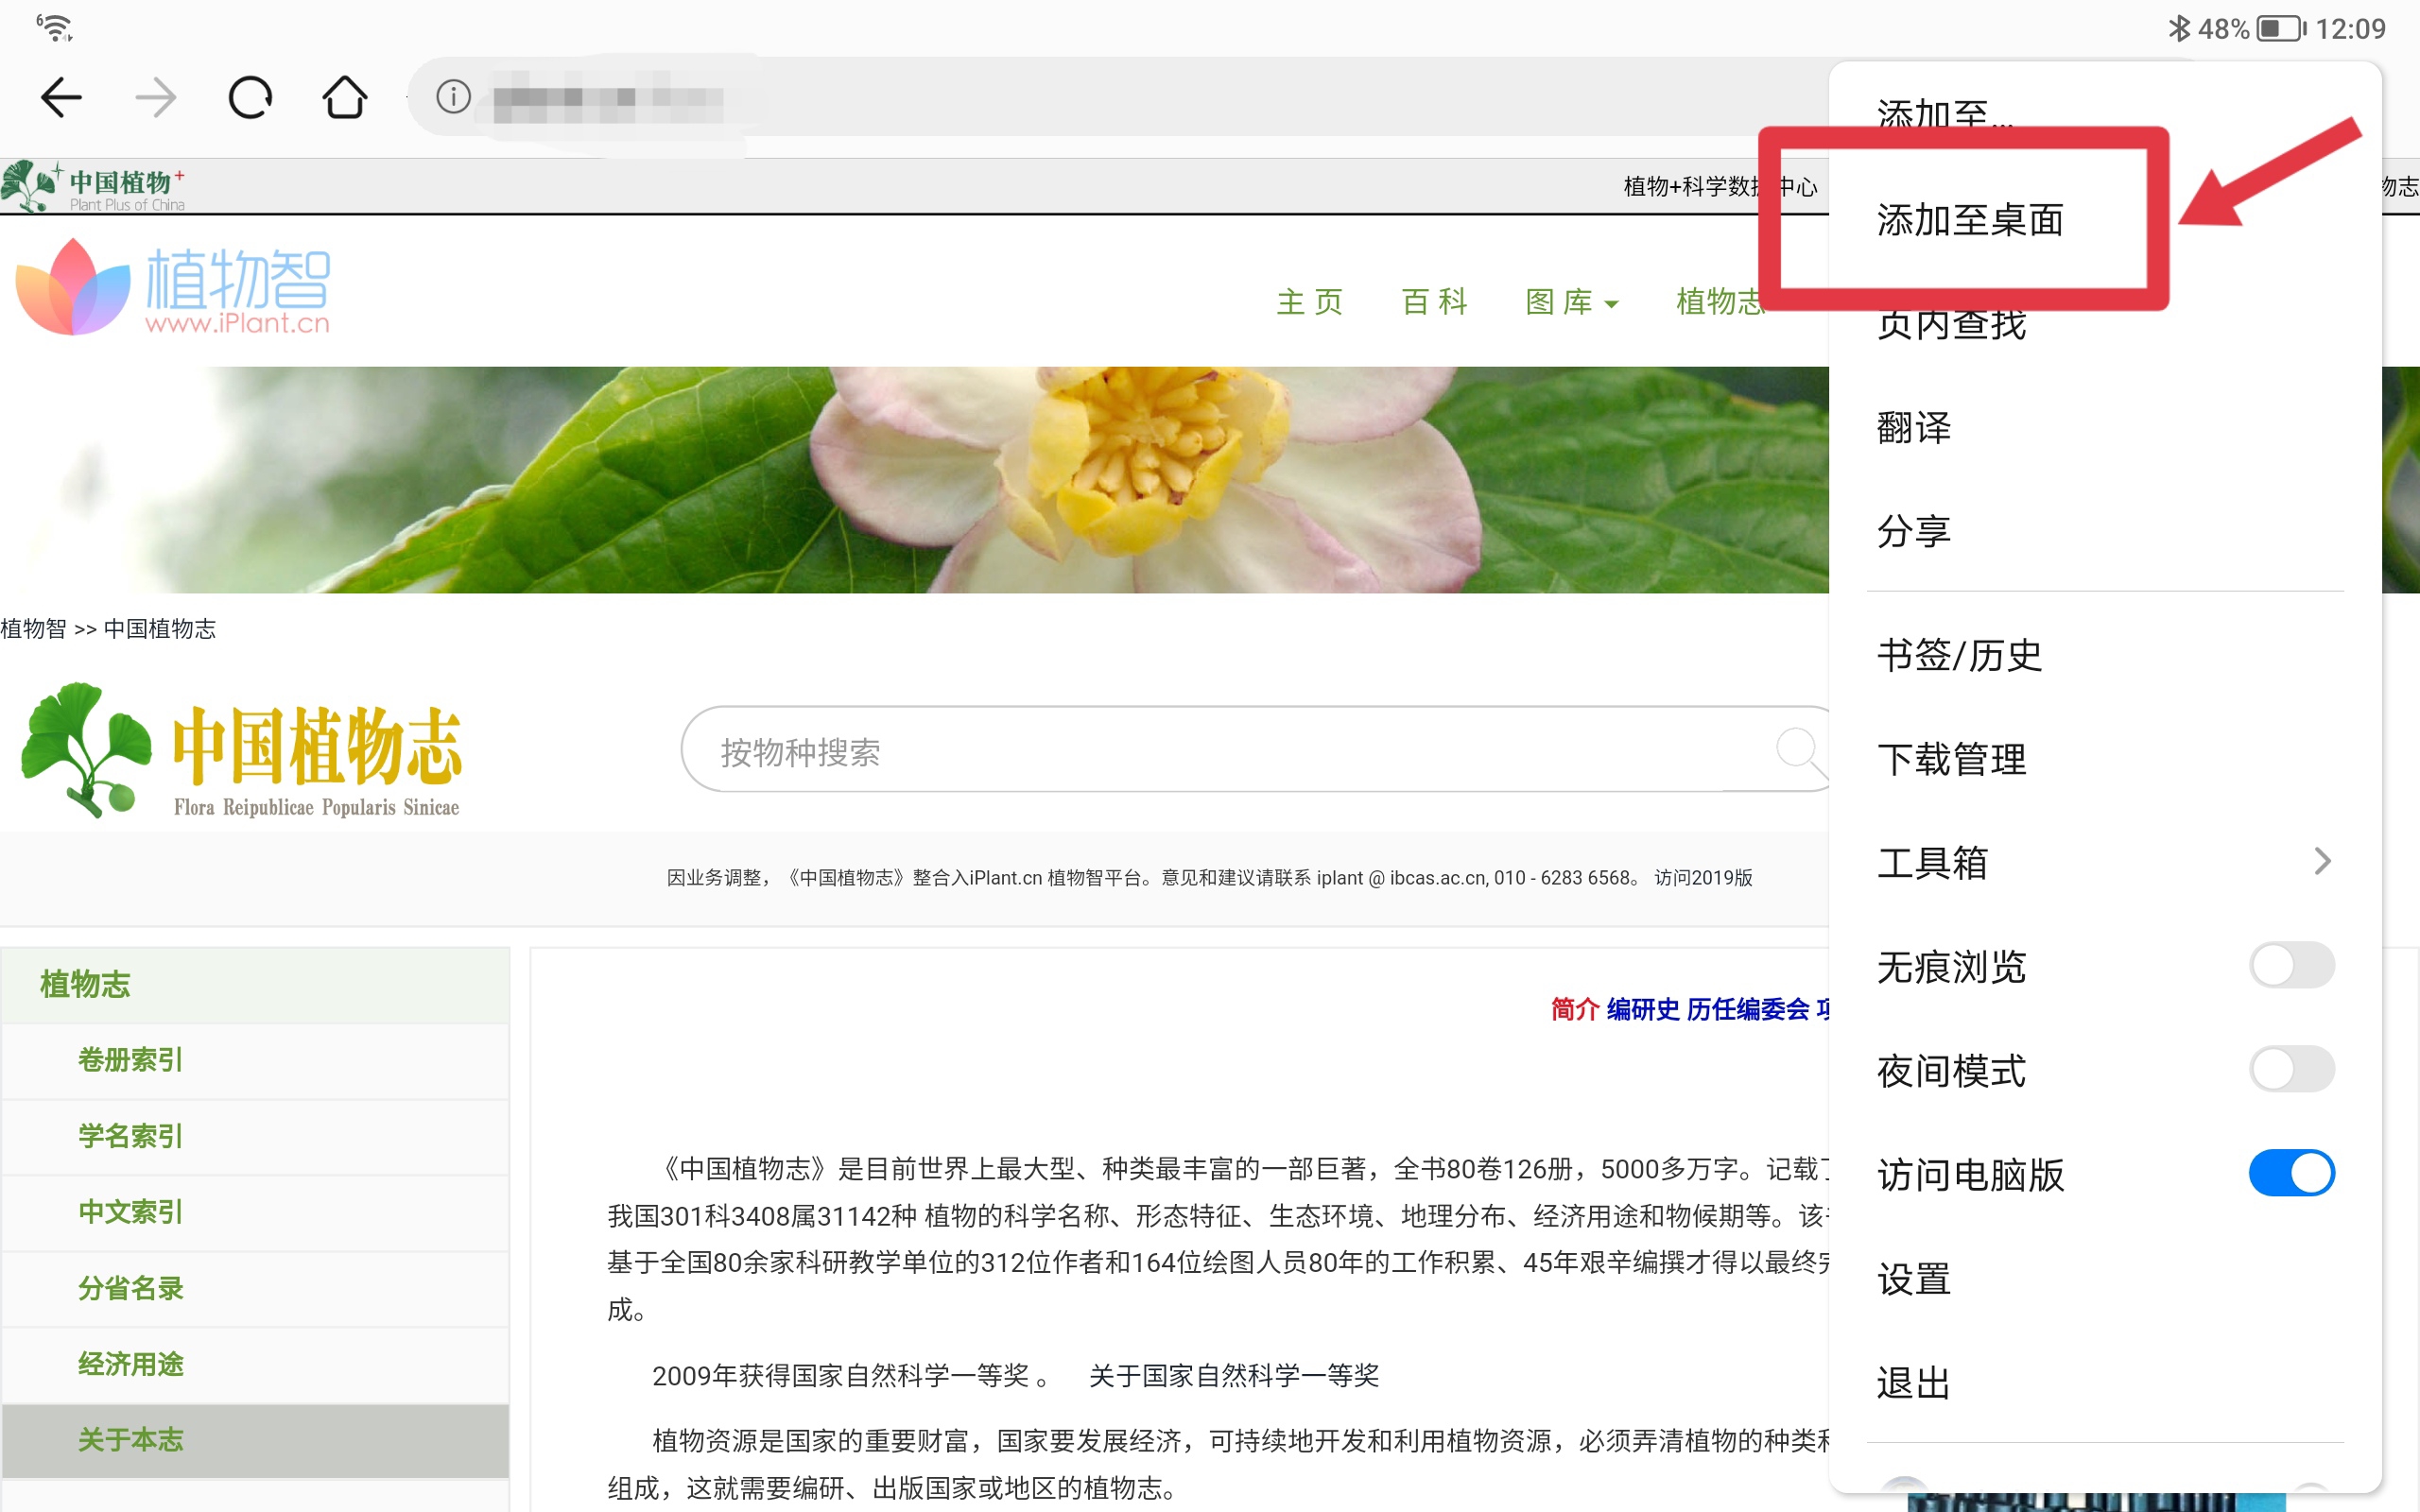Viewport: 2420px width, 1512px height.
Task: Toggle 无痕浏览 switch
Action: point(2292,965)
